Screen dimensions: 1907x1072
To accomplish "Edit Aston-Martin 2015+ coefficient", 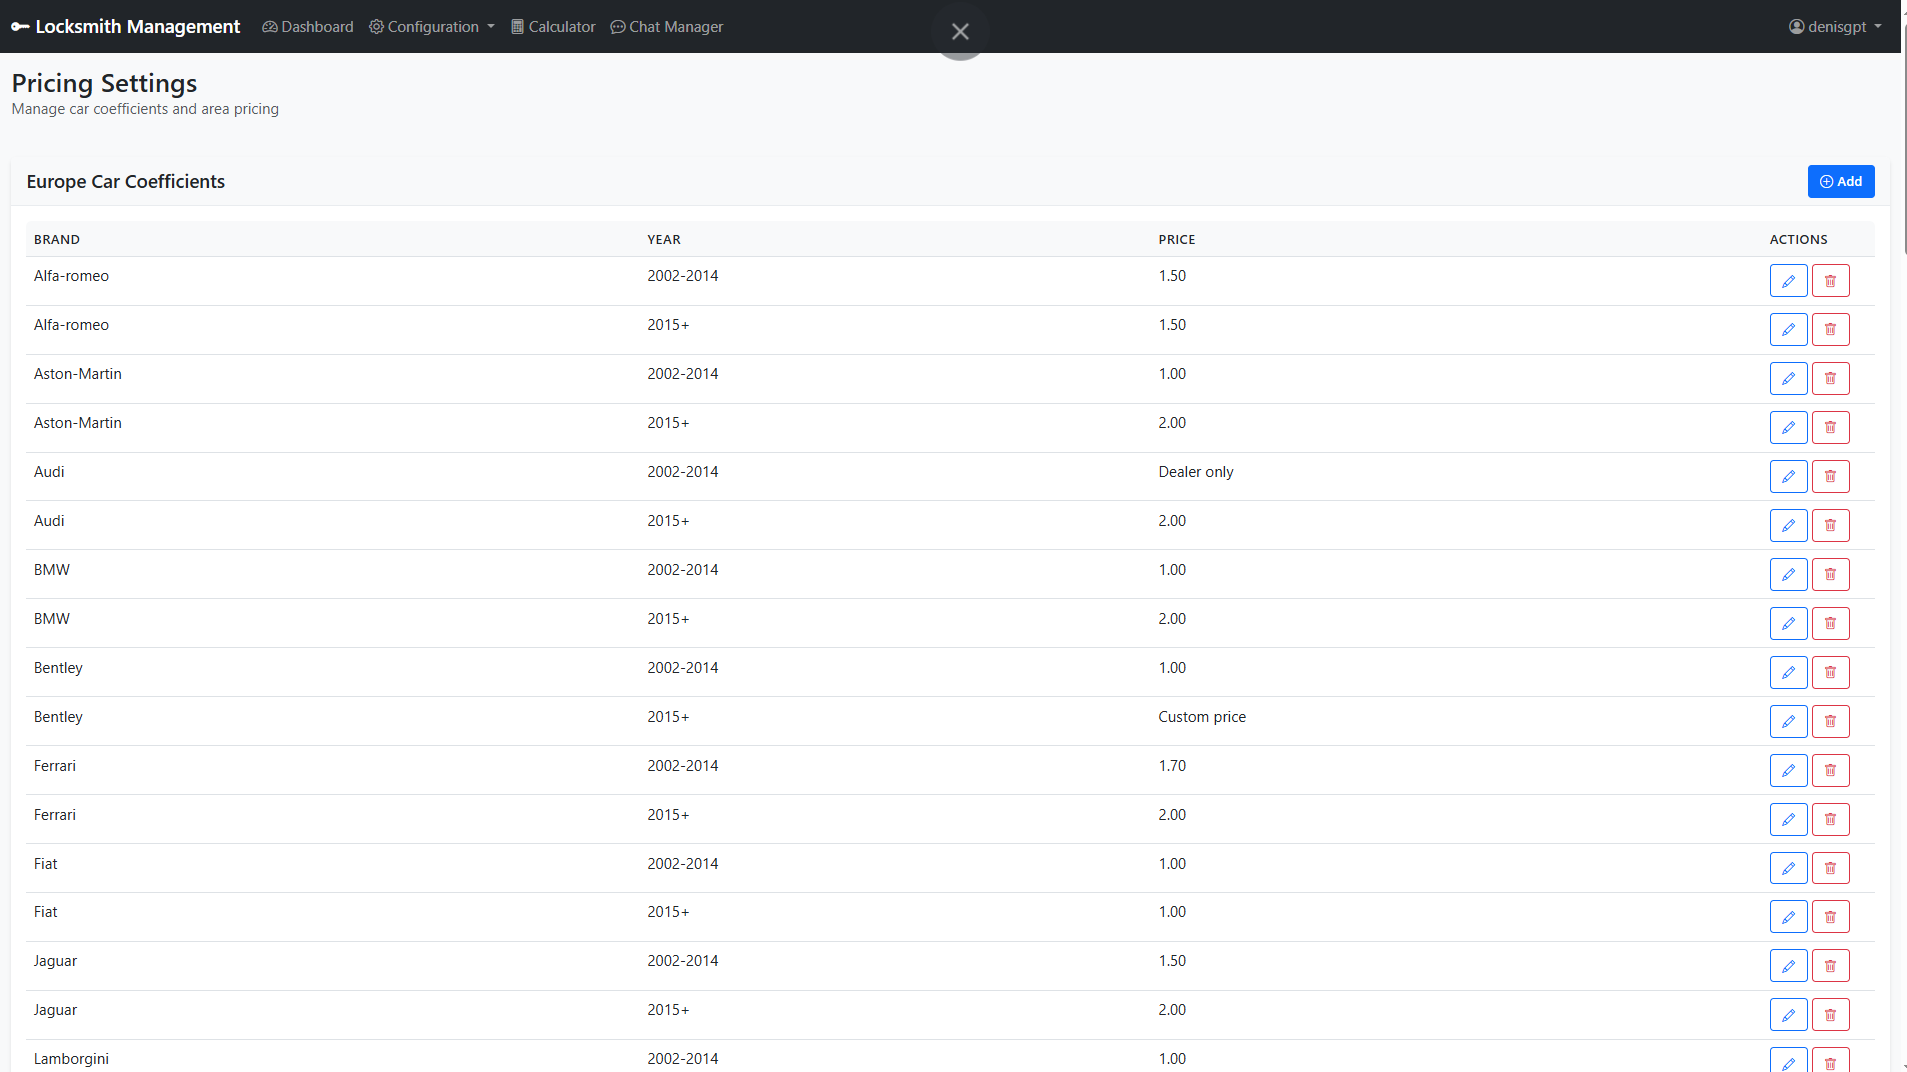I will point(1788,428).
